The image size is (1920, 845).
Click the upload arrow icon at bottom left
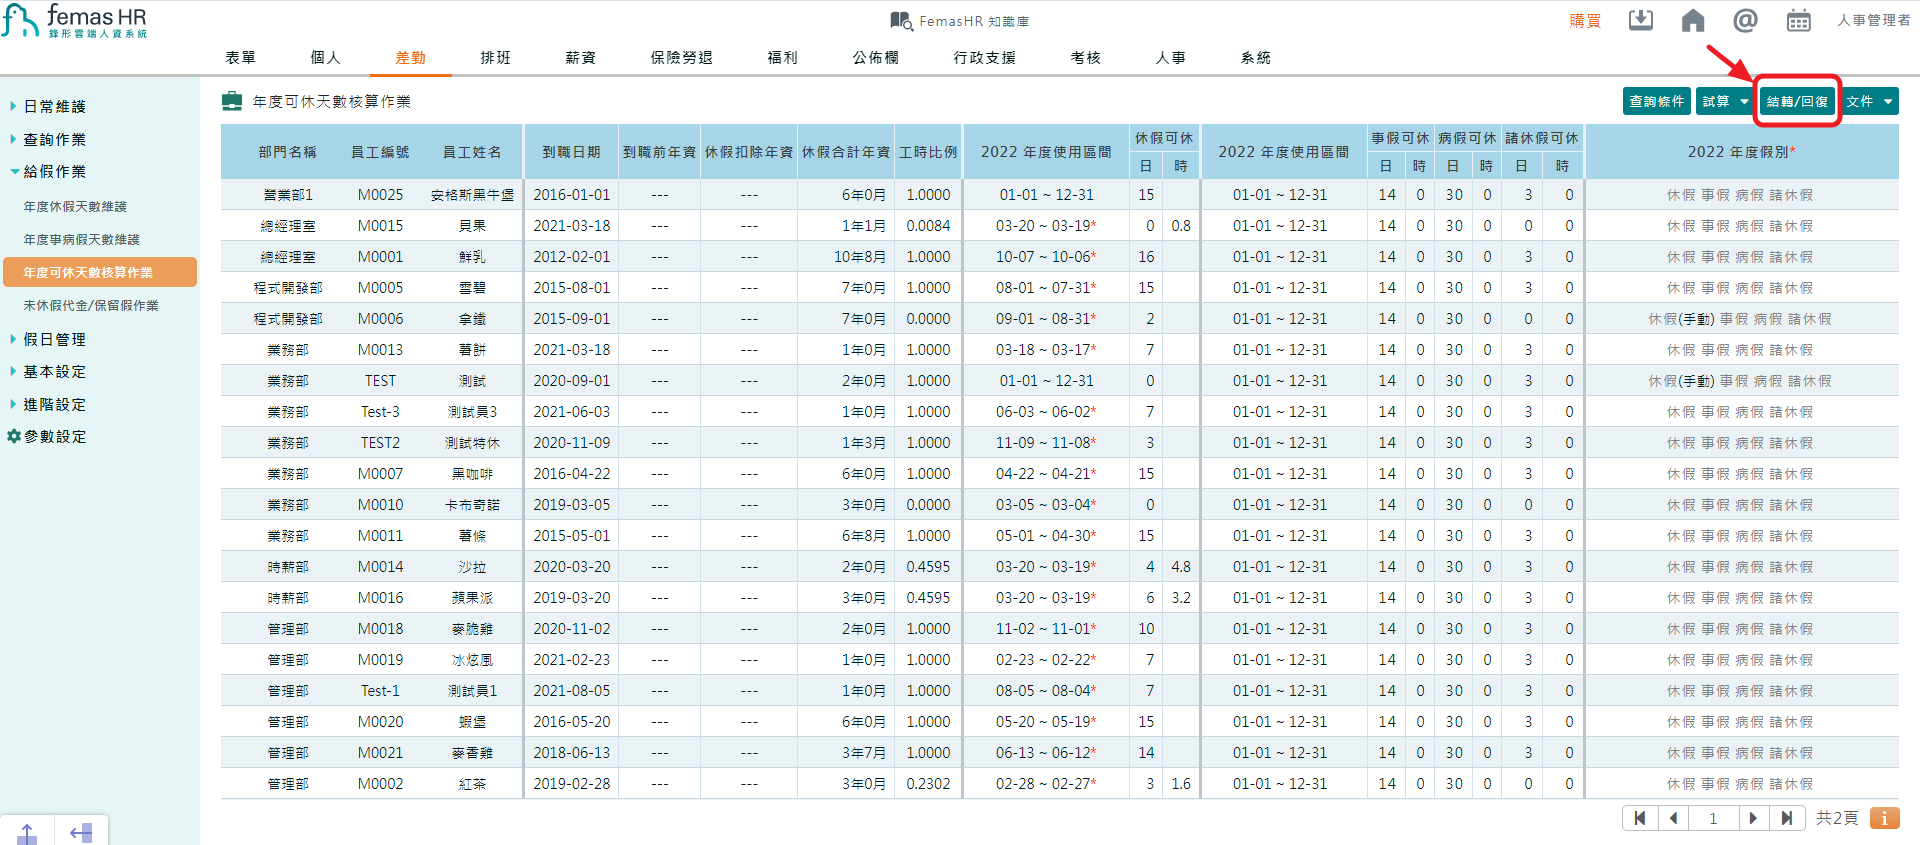point(27,833)
